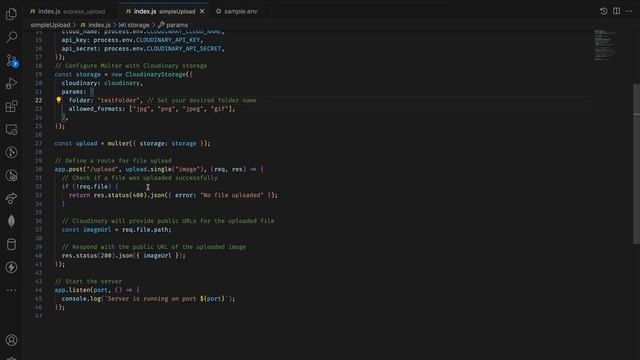
Task: Click line number 37 in gutter
Action: tap(39, 229)
